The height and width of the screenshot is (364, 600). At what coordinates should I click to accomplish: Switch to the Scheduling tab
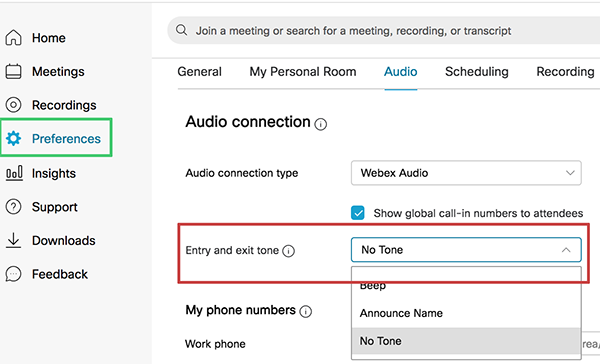coord(477,72)
